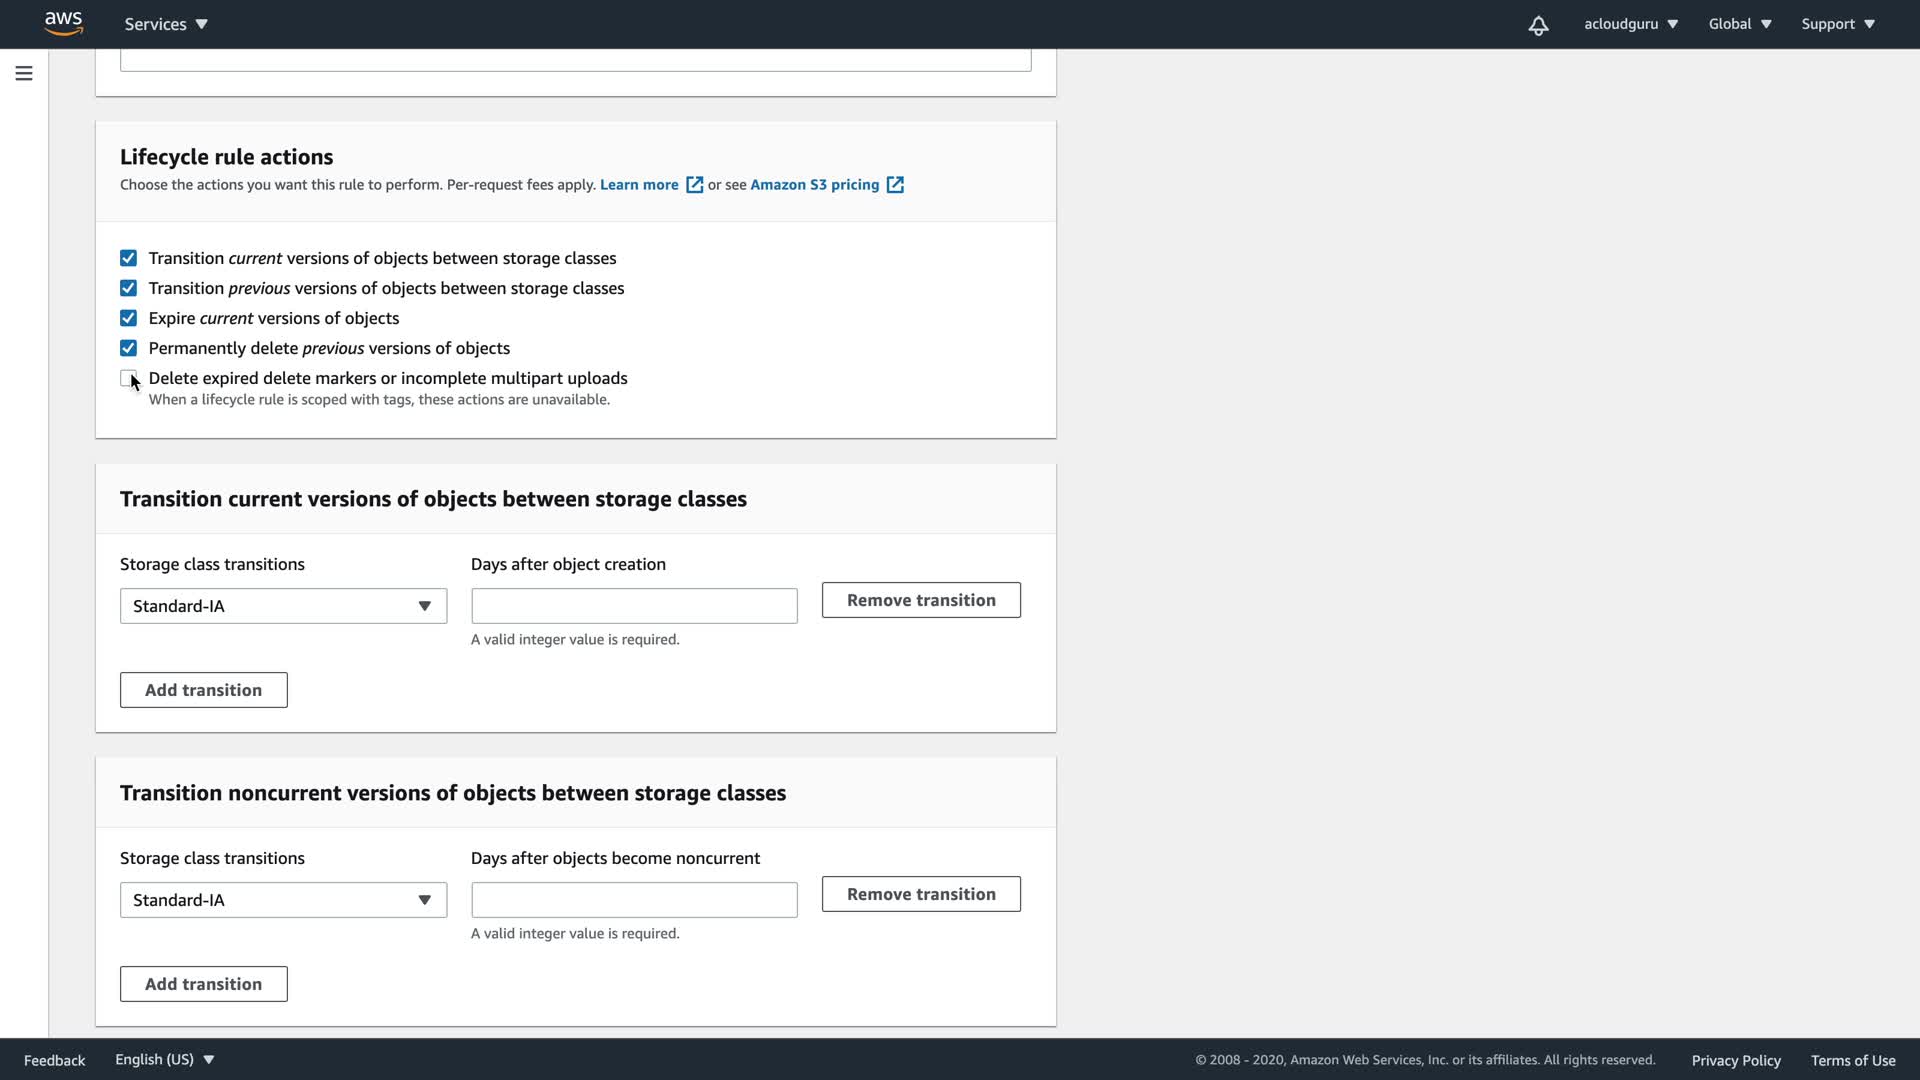Click external link icon beside Amazon S3 pricing
This screenshot has height=1080, width=1920.
tap(895, 185)
